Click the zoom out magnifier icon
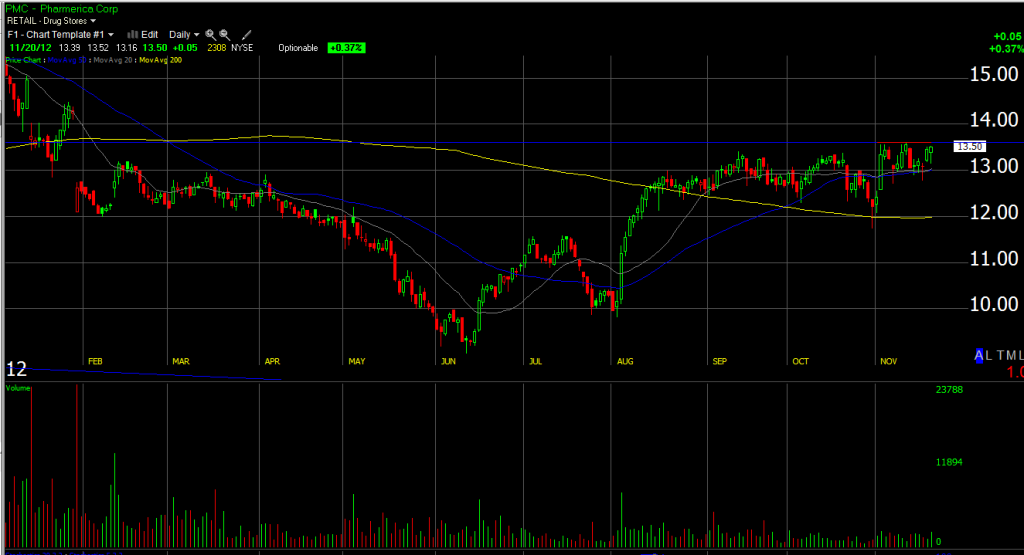The image size is (1024, 555). click(x=225, y=34)
